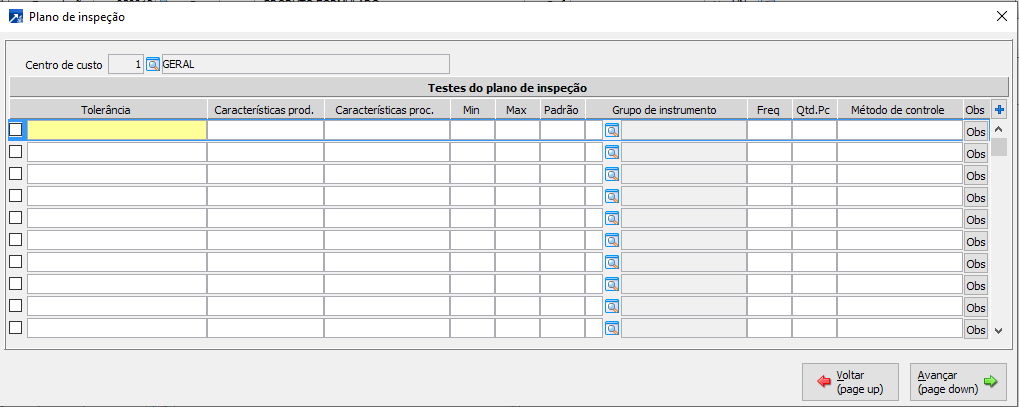This screenshot has height=407, width=1019.
Task: Click the blue plus add-row icon
Action: (999, 109)
